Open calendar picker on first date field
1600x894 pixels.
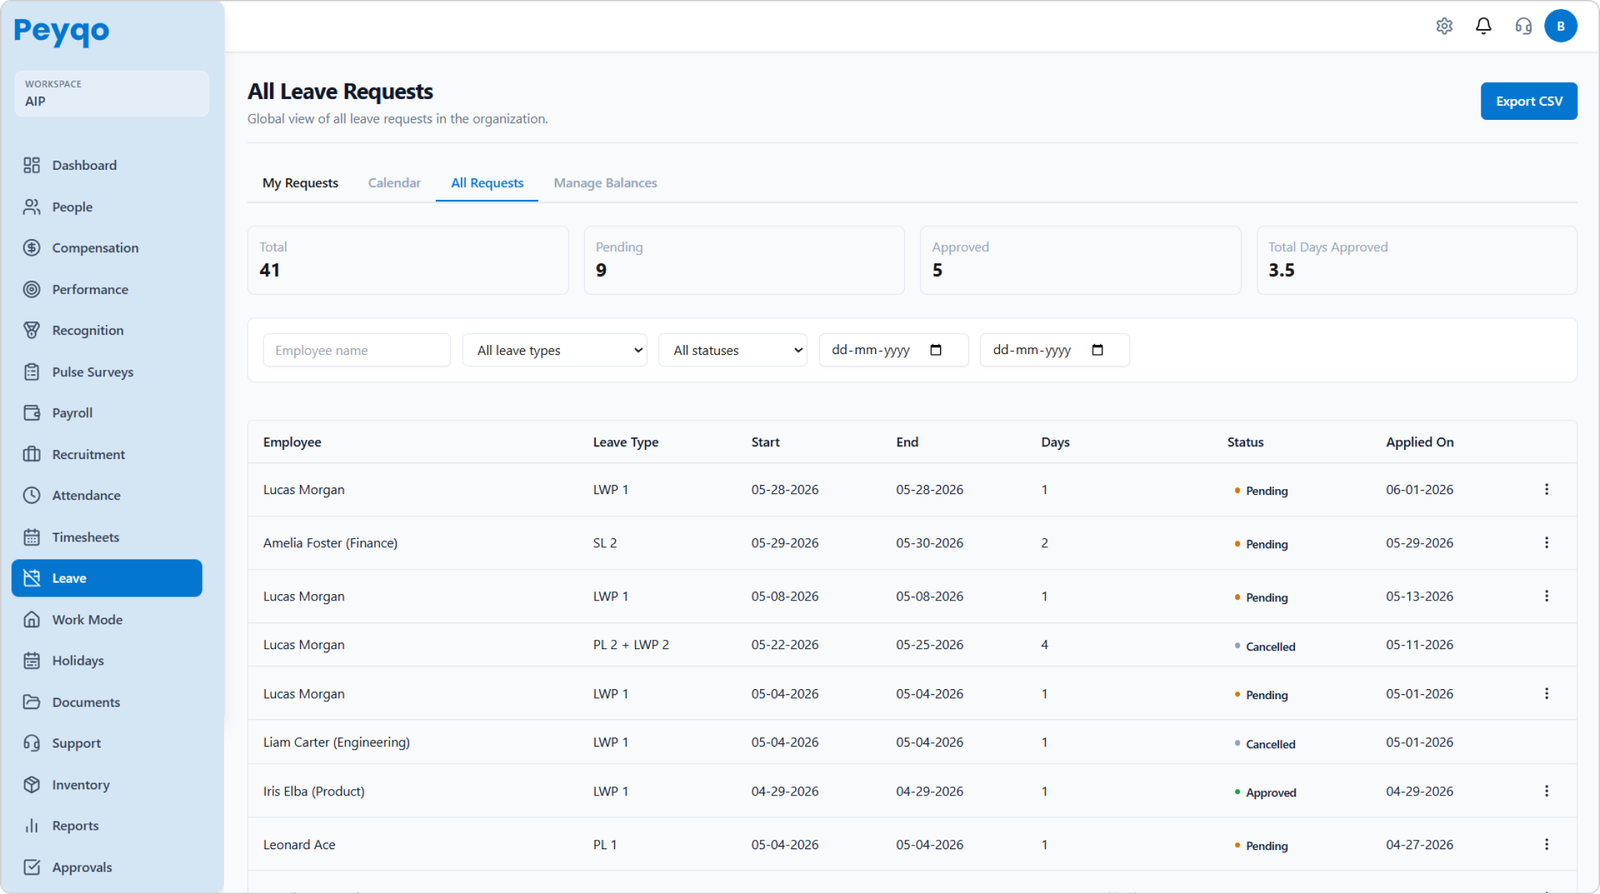pos(936,350)
